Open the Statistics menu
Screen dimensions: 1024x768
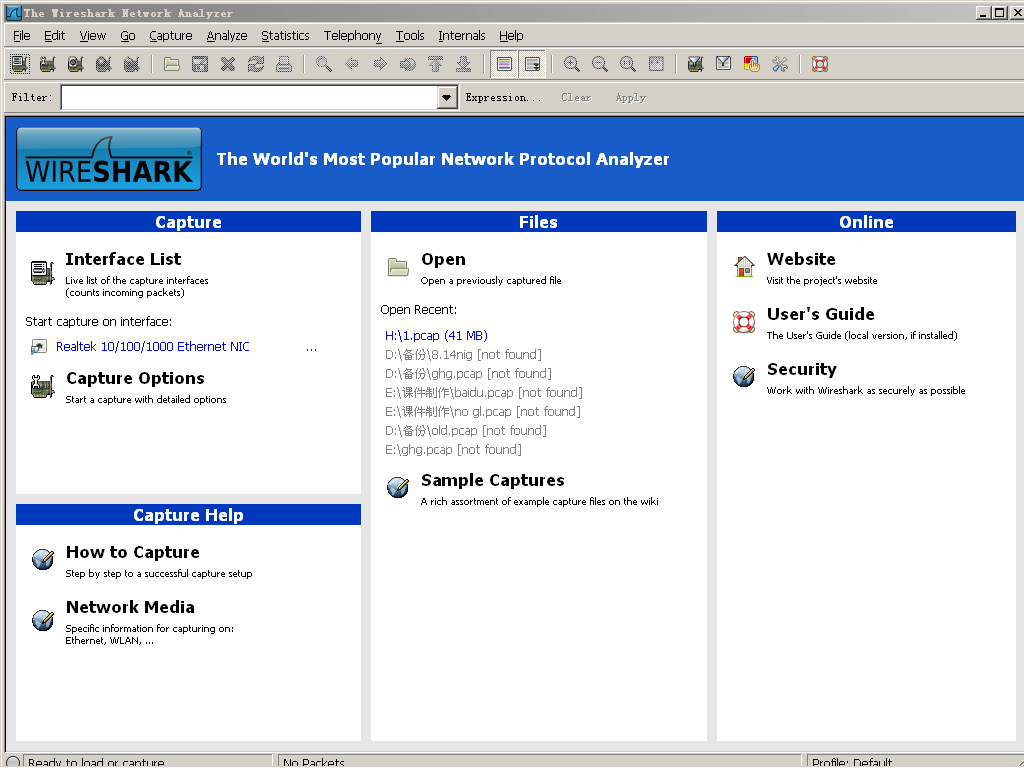[x=285, y=36]
